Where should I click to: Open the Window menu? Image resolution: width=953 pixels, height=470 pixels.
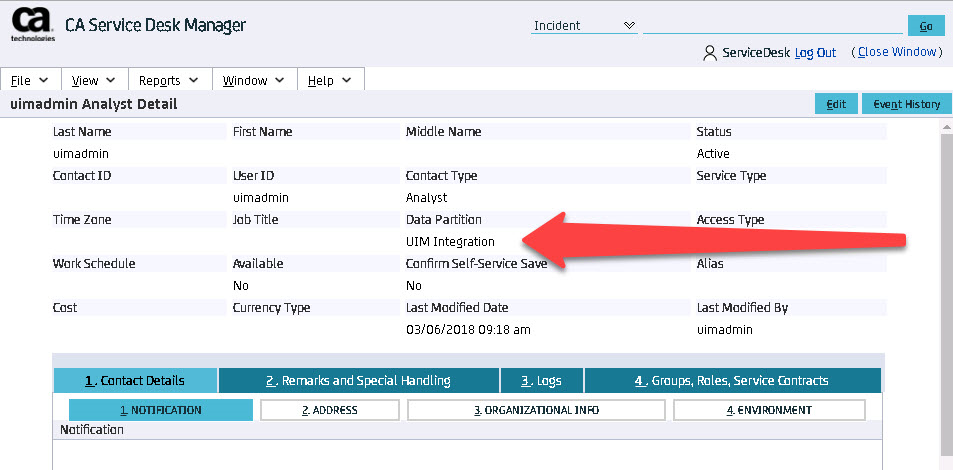tap(253, 80)
